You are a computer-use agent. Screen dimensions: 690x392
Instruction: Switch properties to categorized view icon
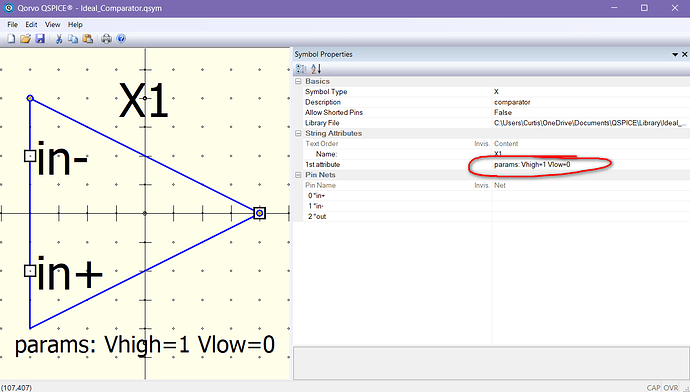pos(301,69)
